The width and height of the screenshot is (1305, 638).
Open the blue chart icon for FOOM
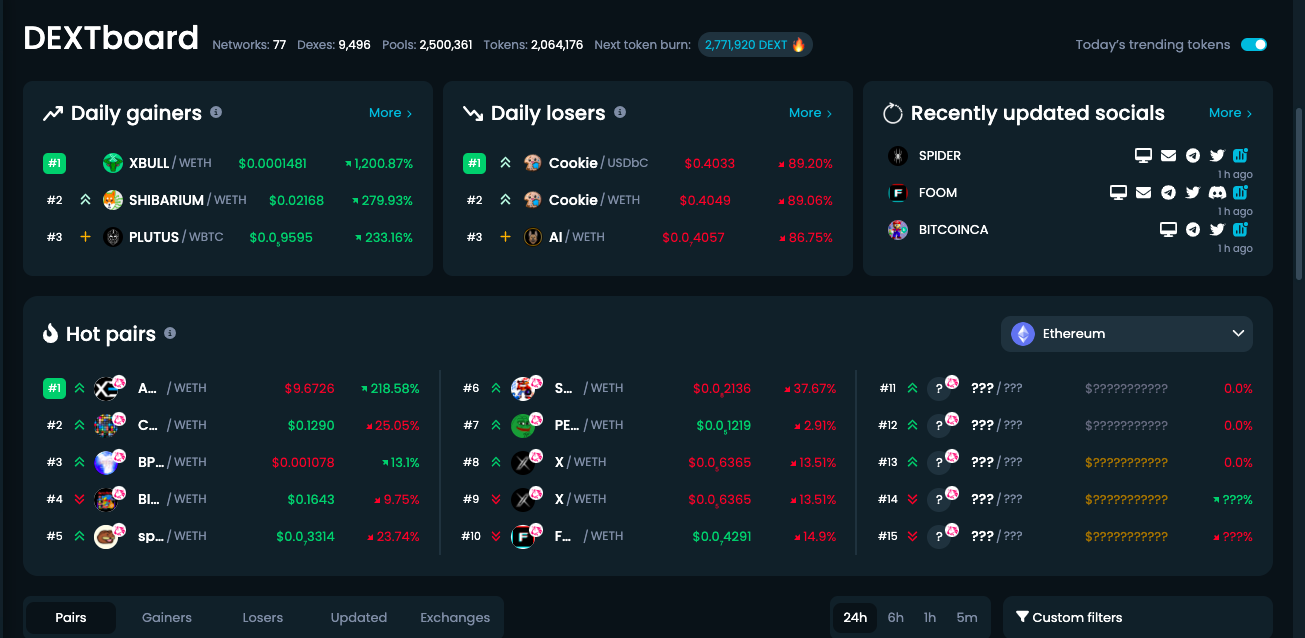point(1240,193)
